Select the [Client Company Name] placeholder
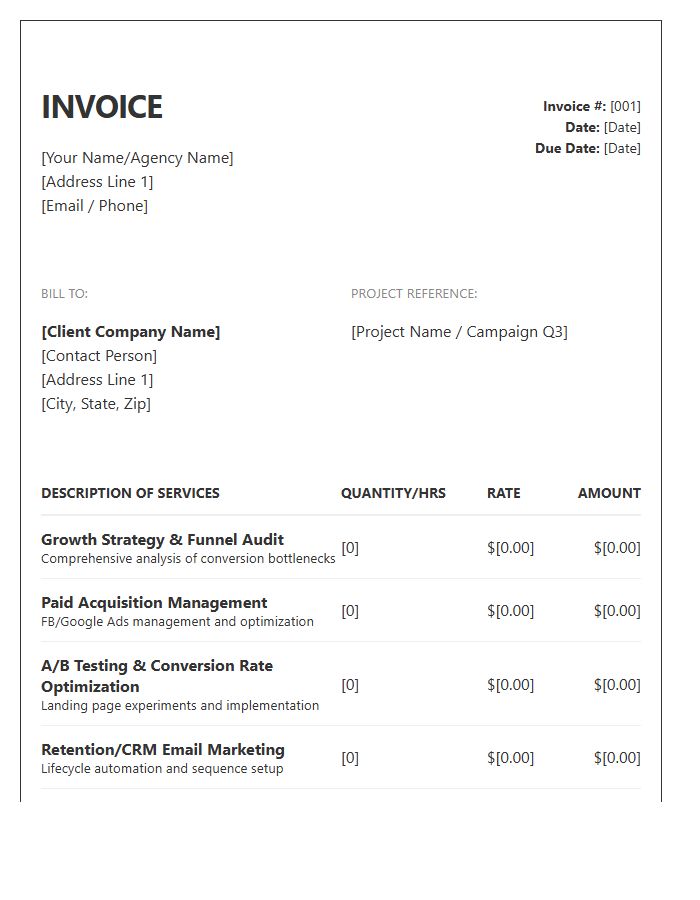 [131, 332]
